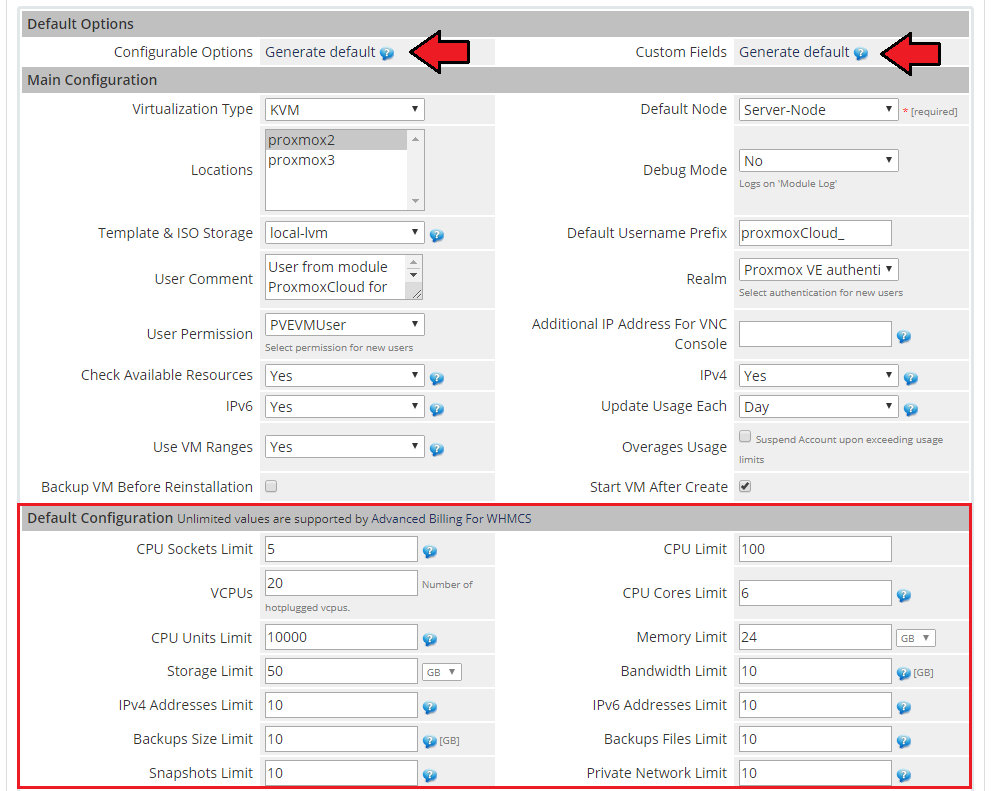The height and width of the screenshot is (791, 998).
Task: Click help icon next to Custom Fields Generate default
Action: point(861,53)
